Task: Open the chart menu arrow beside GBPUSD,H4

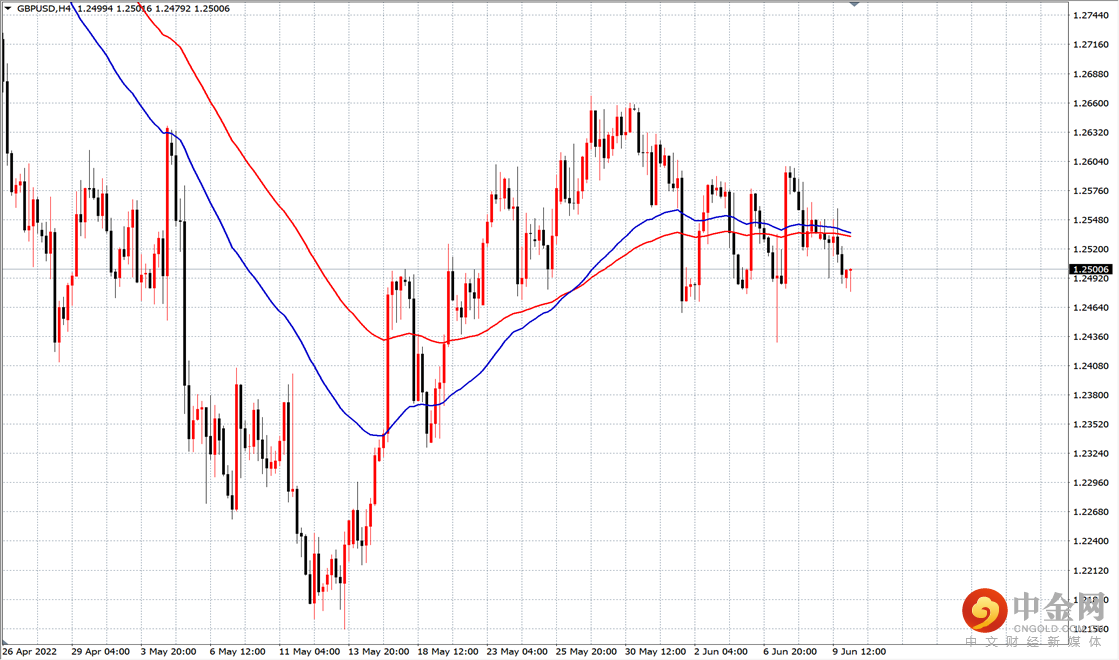Action: coord(8,9)
